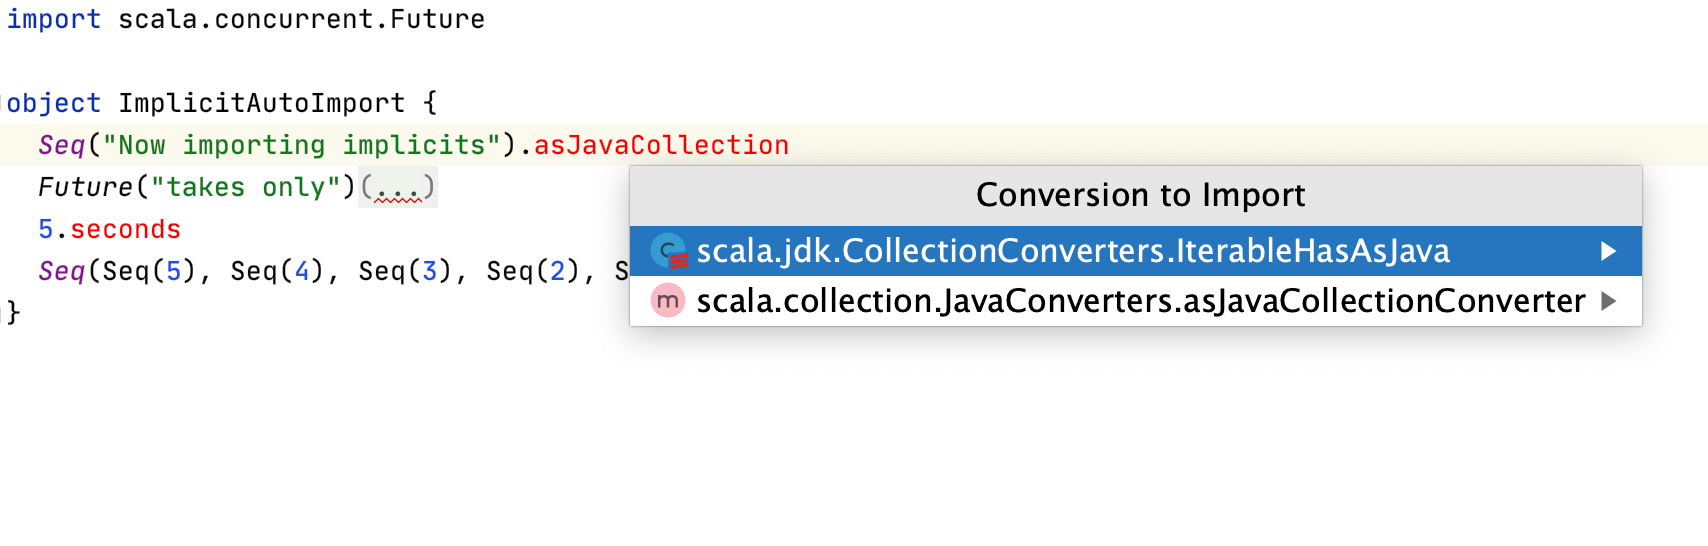
Task: Click the class icon beside IterableHasAsJava
Action: click(668, 251)
